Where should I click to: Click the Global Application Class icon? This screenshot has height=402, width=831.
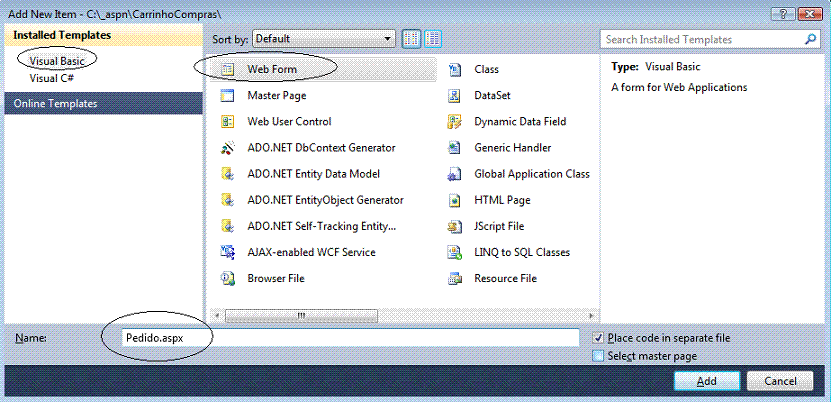tap(455, 174)
